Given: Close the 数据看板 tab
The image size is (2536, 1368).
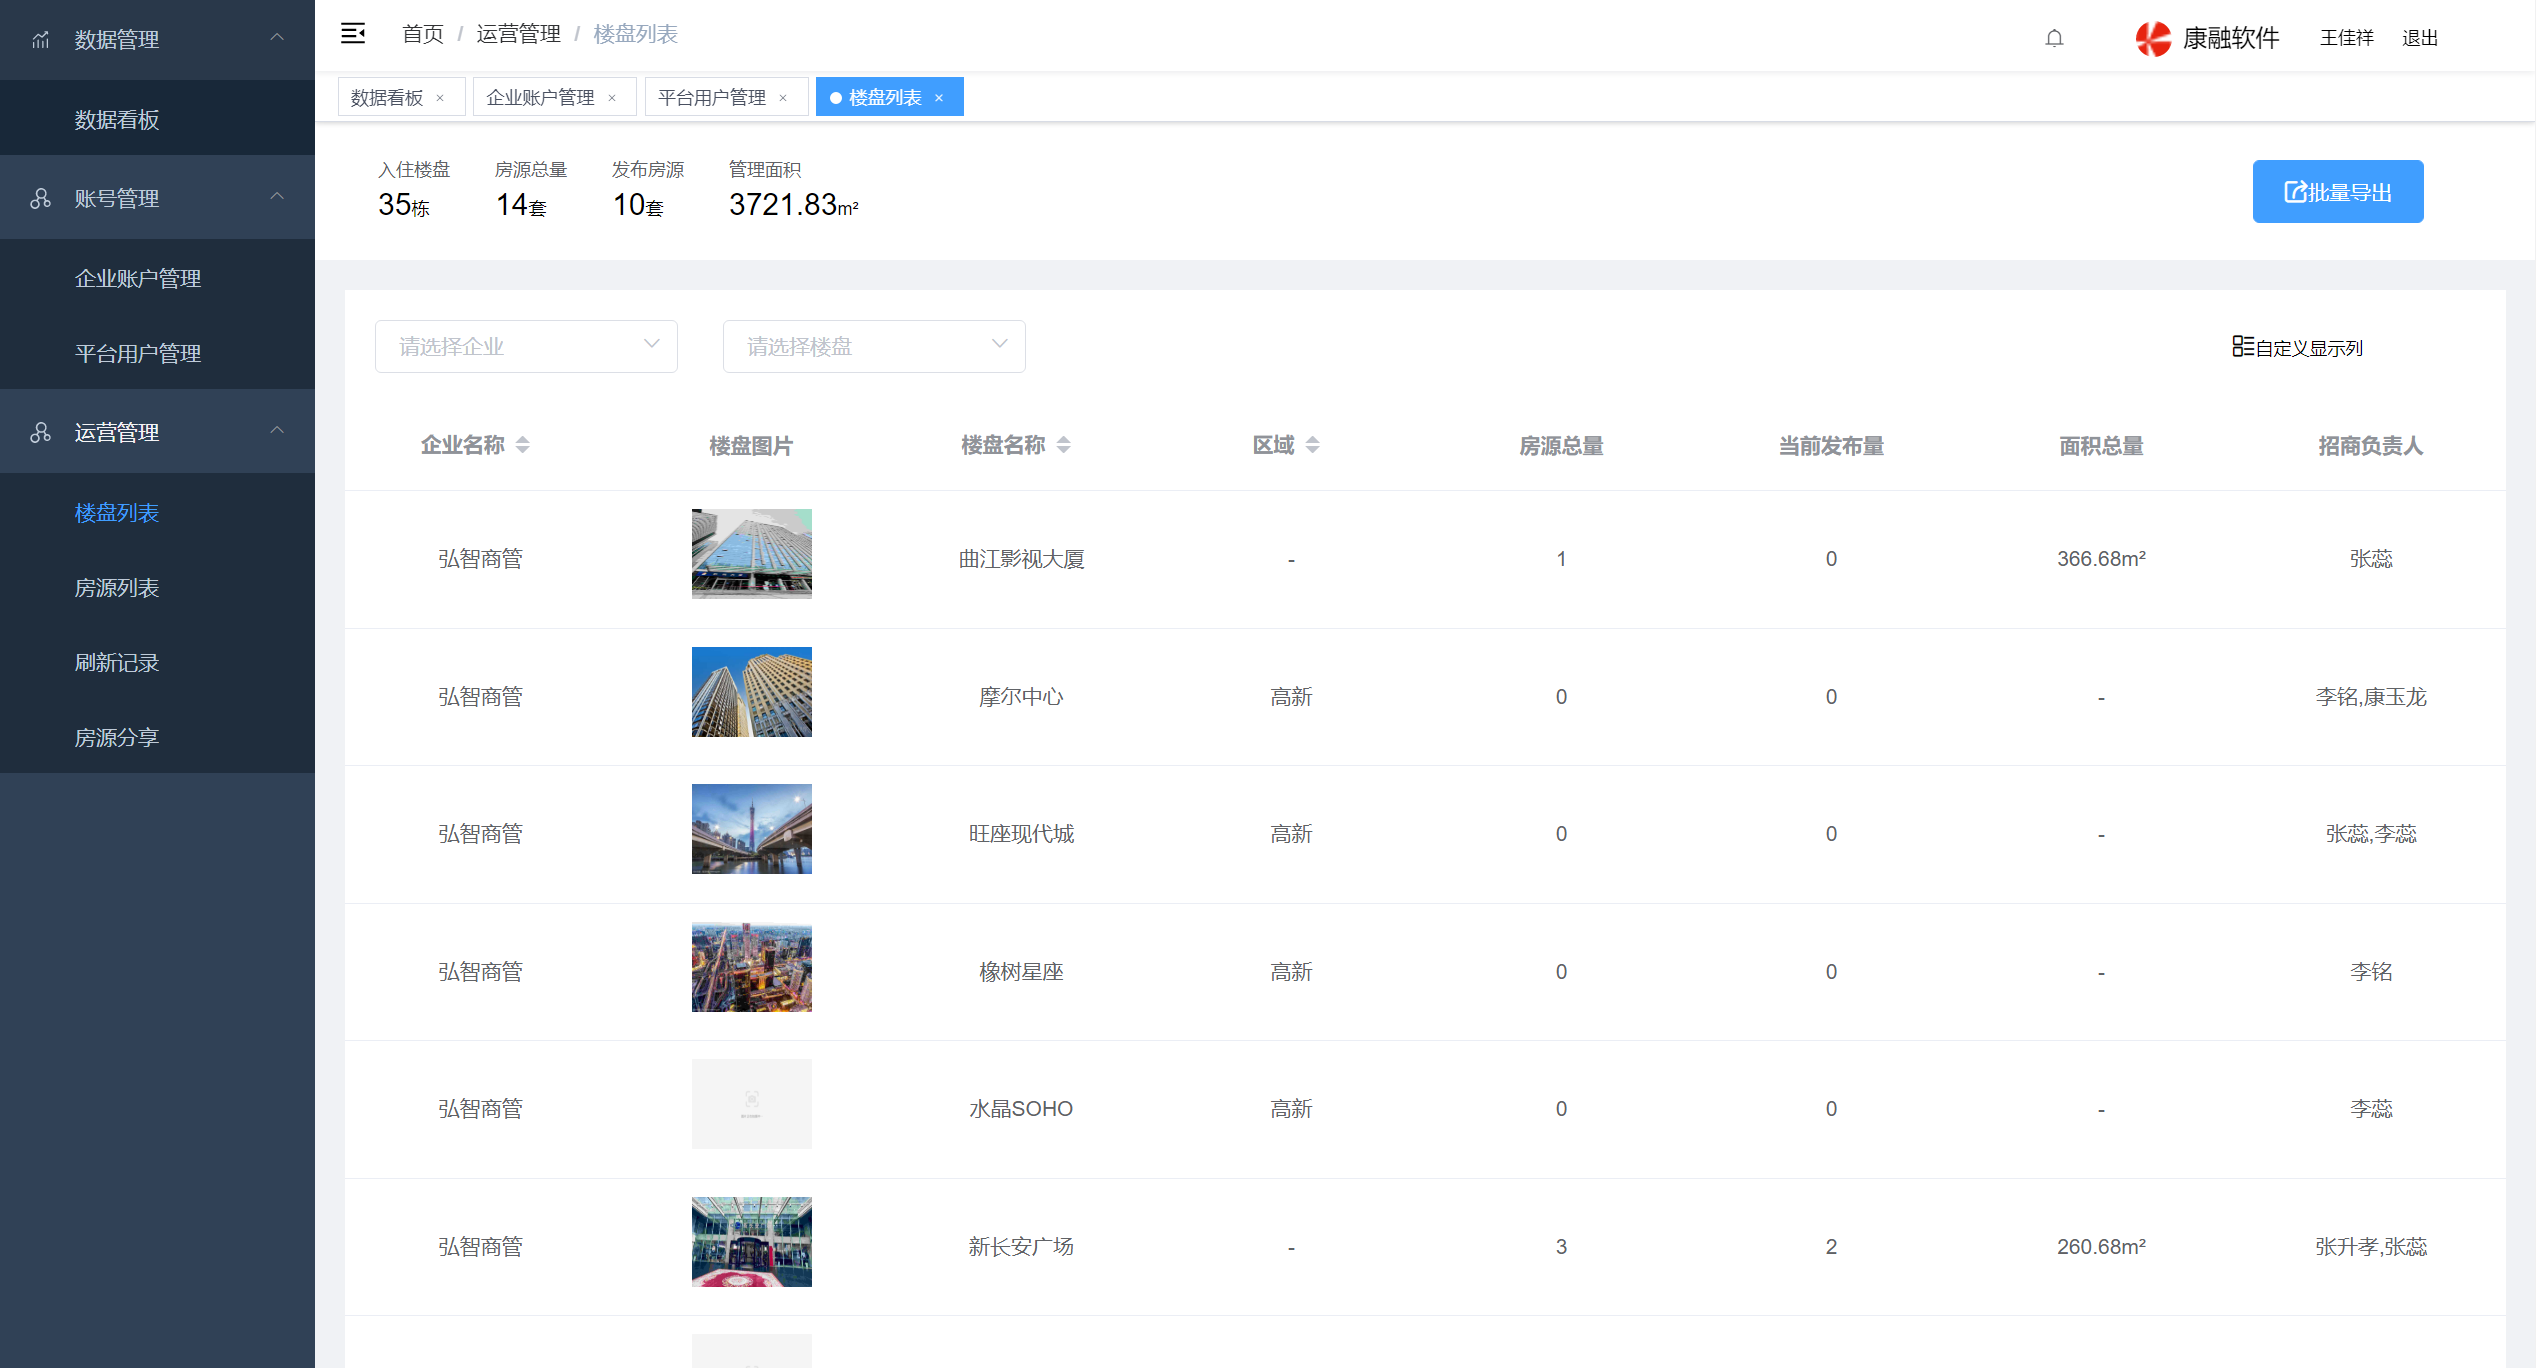Looking at the screenshot, I should point(440,98).
